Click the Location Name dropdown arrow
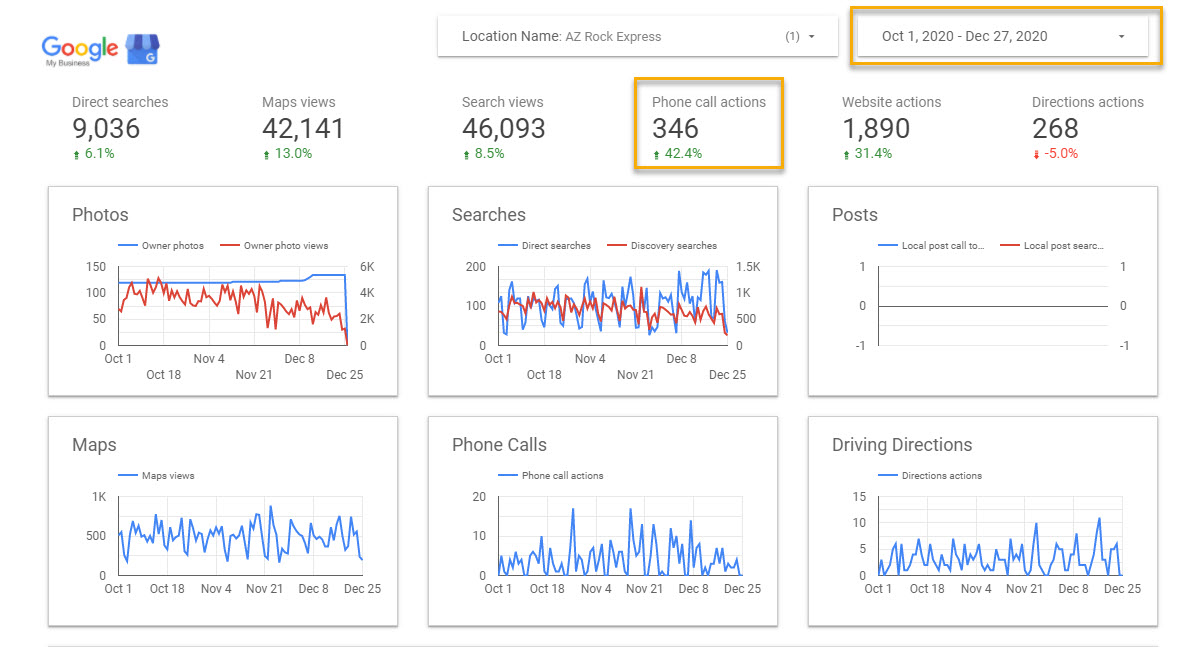 coord(812,37)
